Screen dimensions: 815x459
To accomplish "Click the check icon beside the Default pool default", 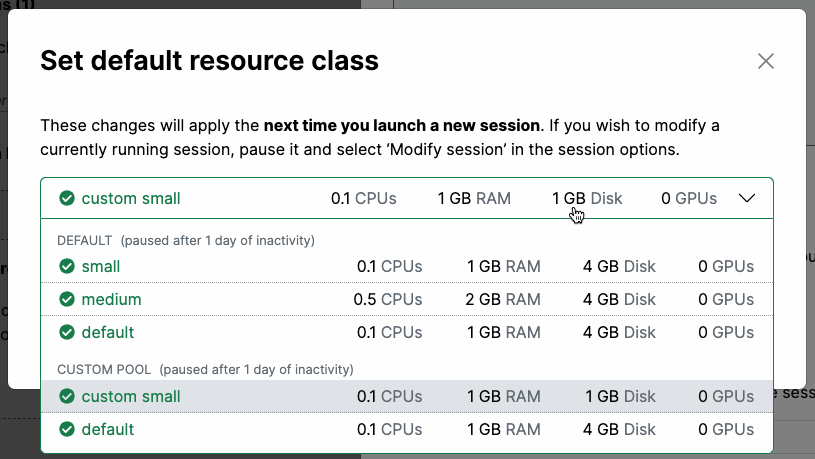I will pyautogui.click(x=67, y=332).
